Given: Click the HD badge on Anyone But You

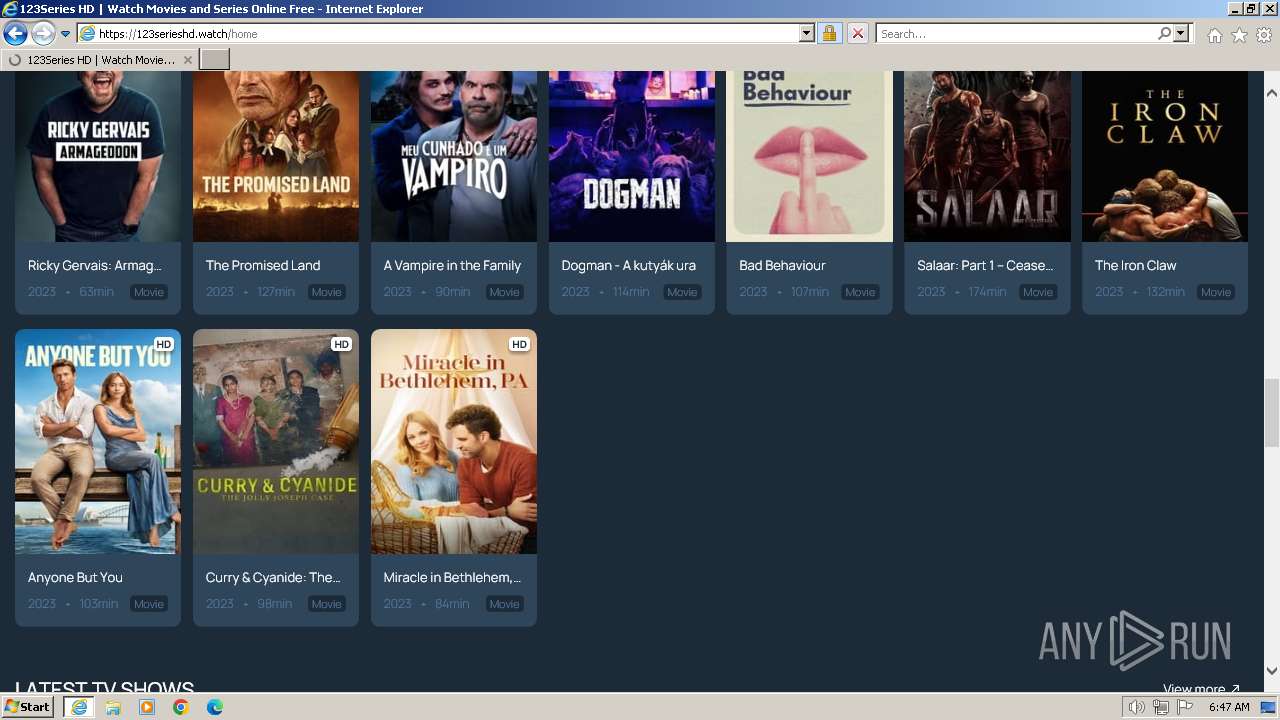Looking at the screenshot, I should pyautogui.click(x=164, y=344).
